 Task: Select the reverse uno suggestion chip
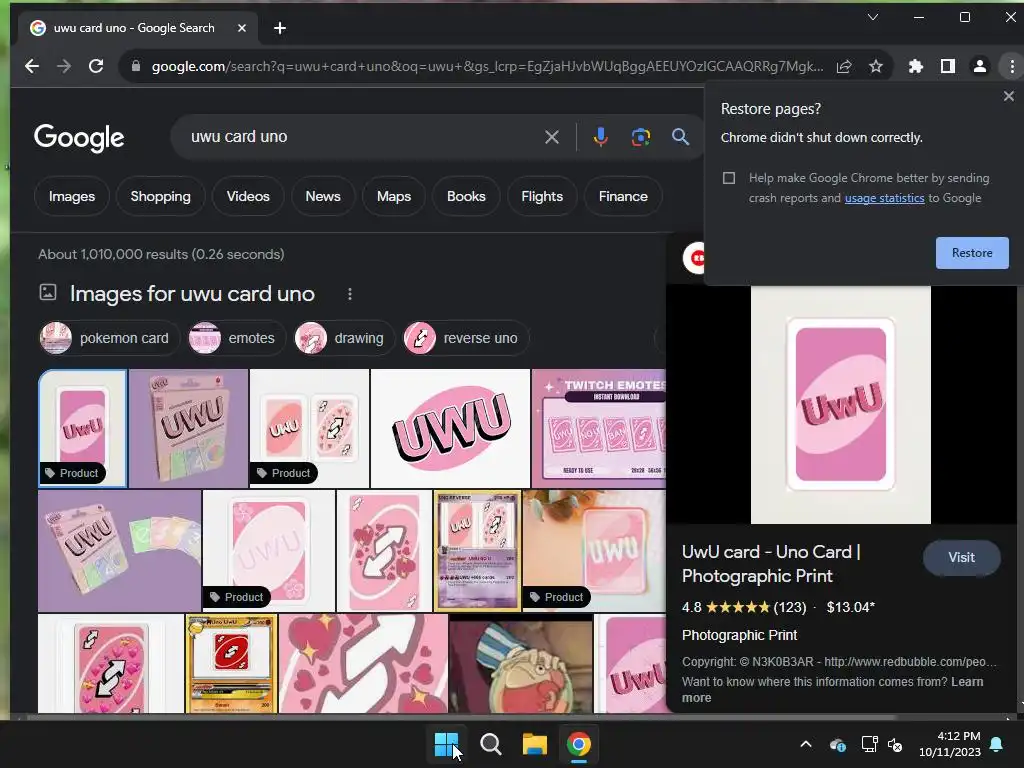pyautogui.click(x=465, y=338)
